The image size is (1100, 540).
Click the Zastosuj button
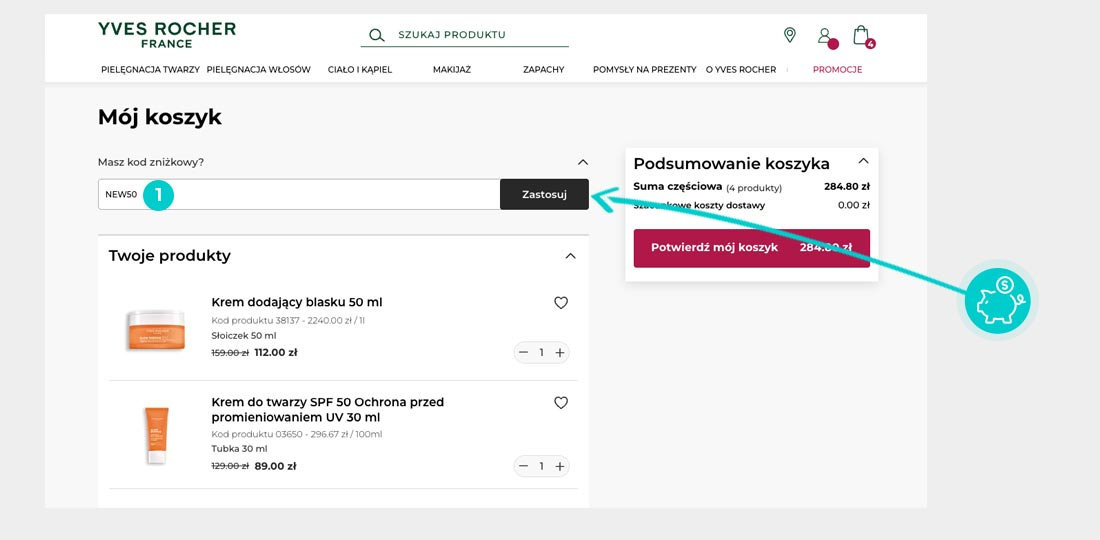tap(544, 194)
